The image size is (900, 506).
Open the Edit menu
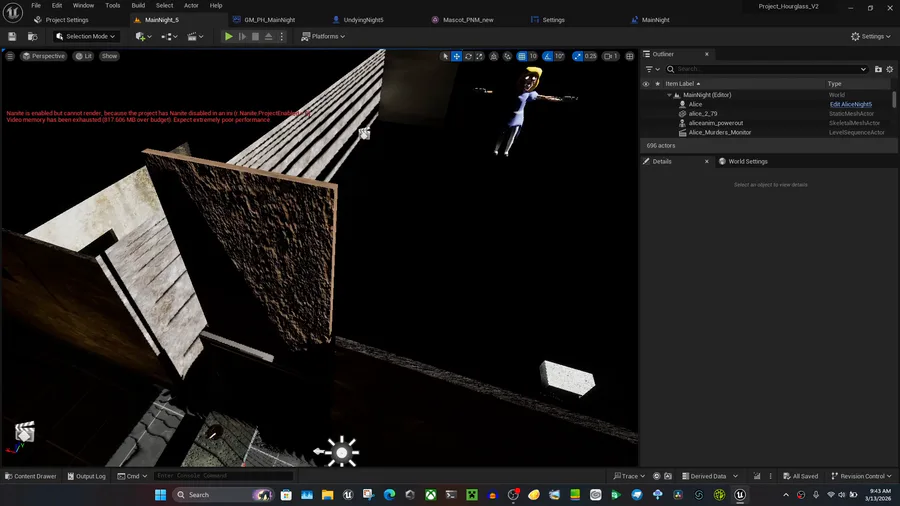(x=57, y=5)
